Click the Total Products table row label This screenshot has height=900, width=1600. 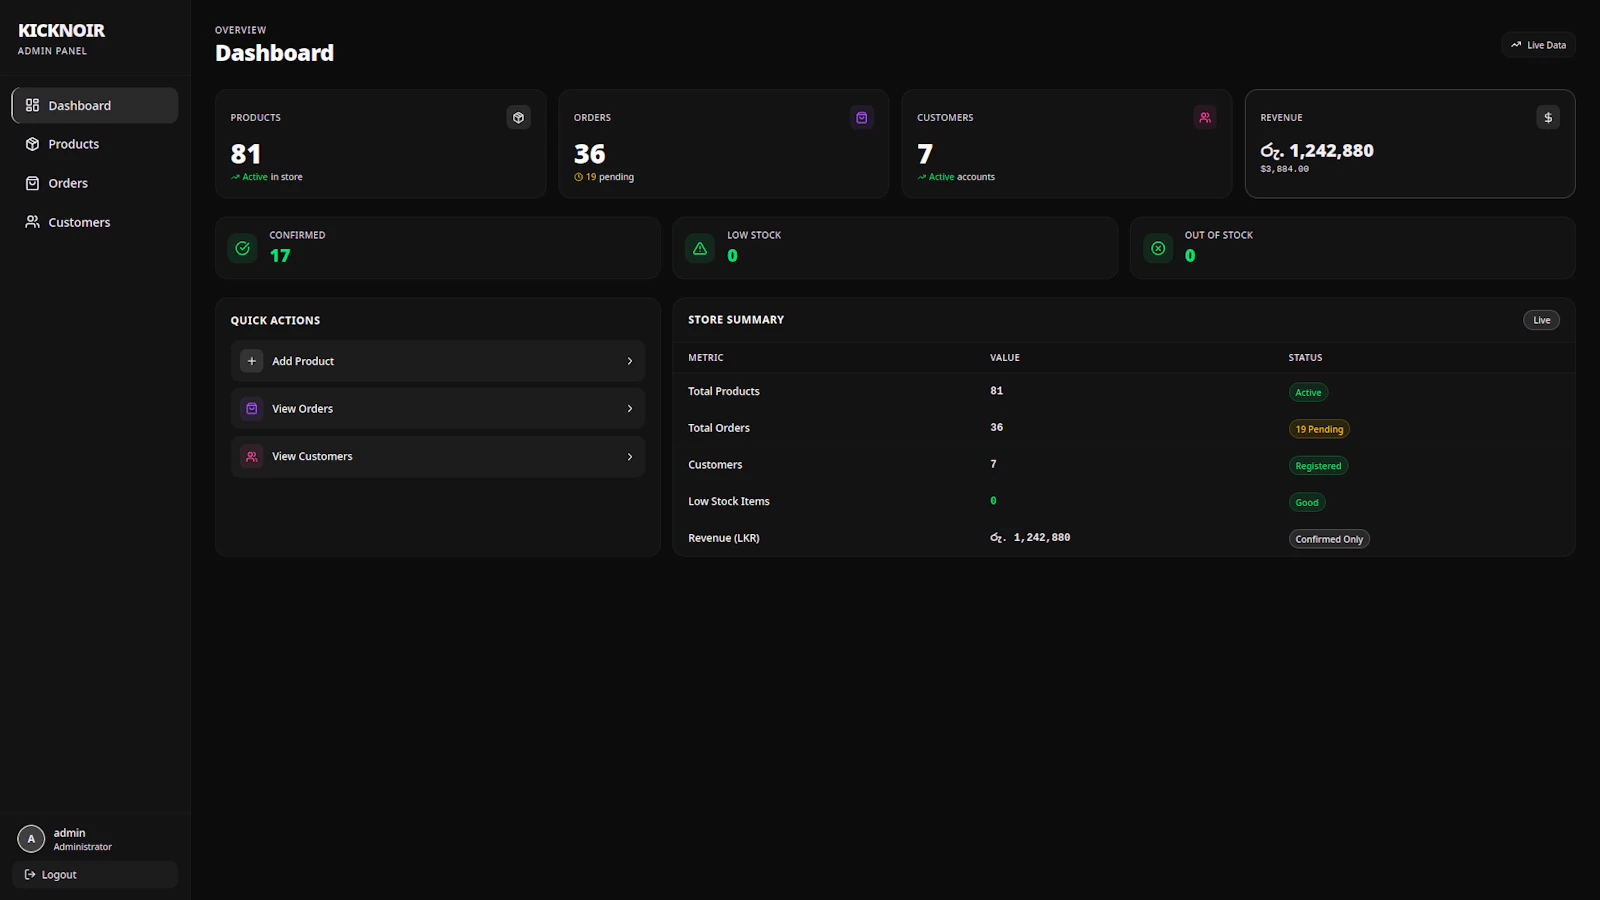point(724,391)
